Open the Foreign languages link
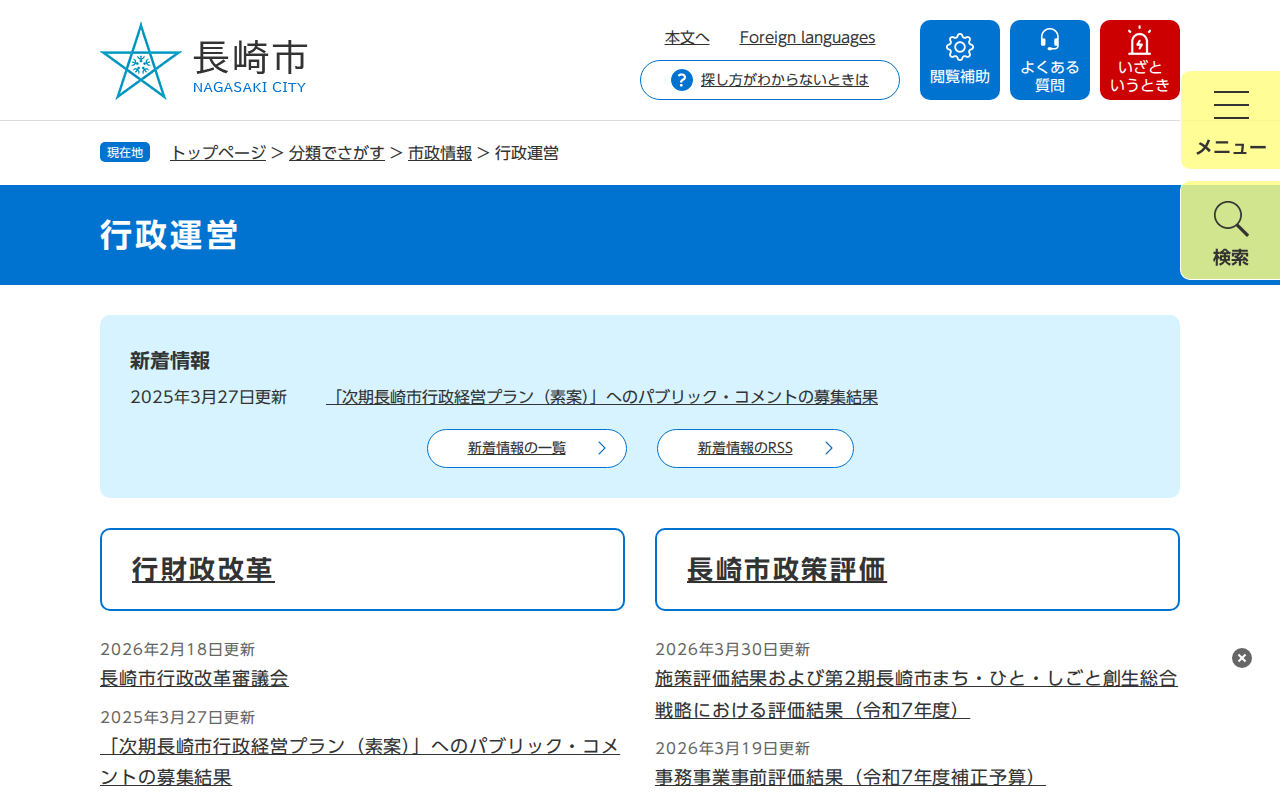 (x=807, y=37)
